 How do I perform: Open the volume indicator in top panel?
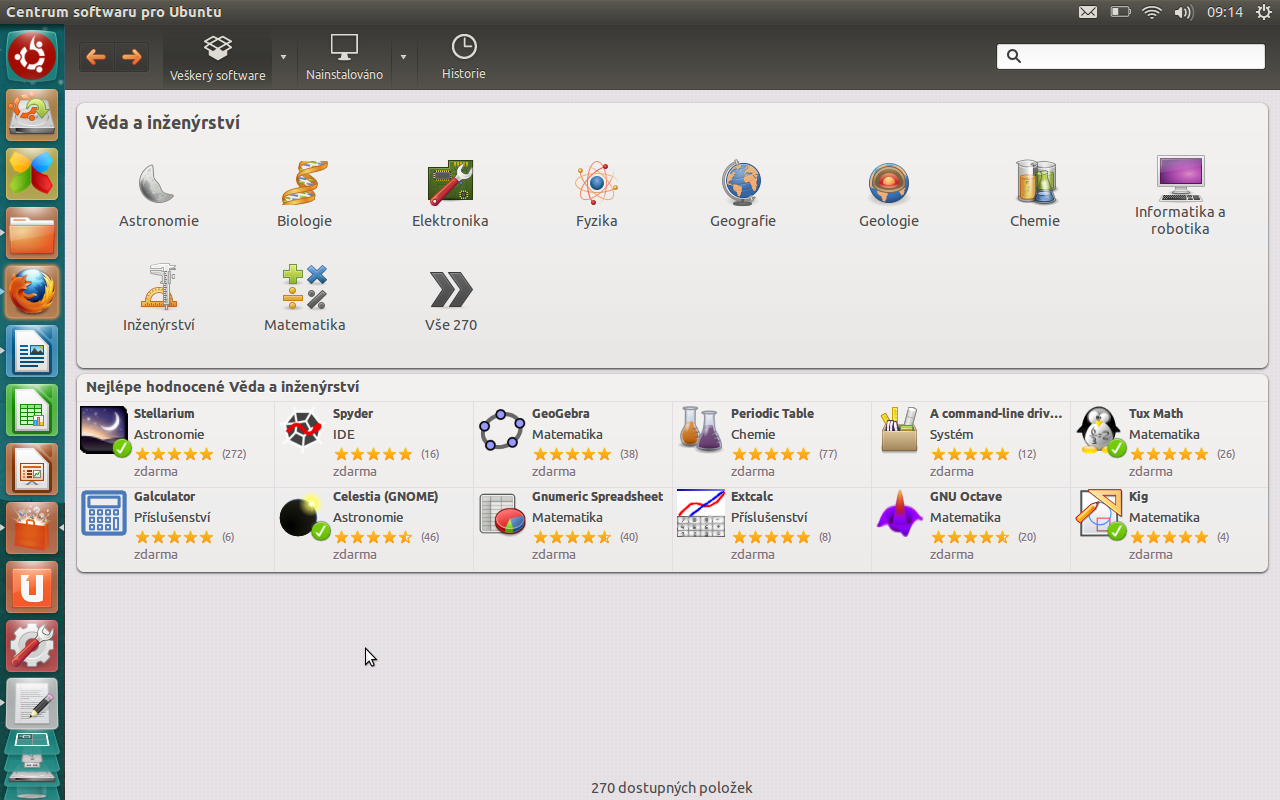coord(1184,12)
